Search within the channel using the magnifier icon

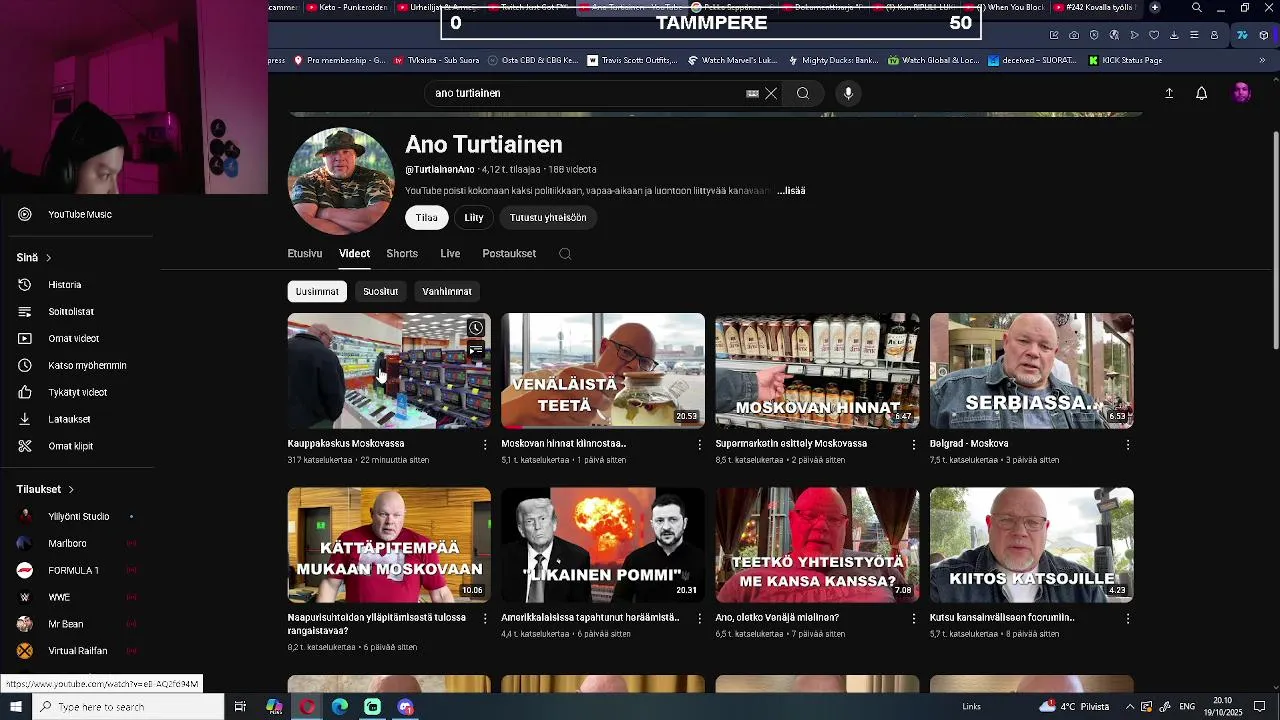click(x=565, y=254)
